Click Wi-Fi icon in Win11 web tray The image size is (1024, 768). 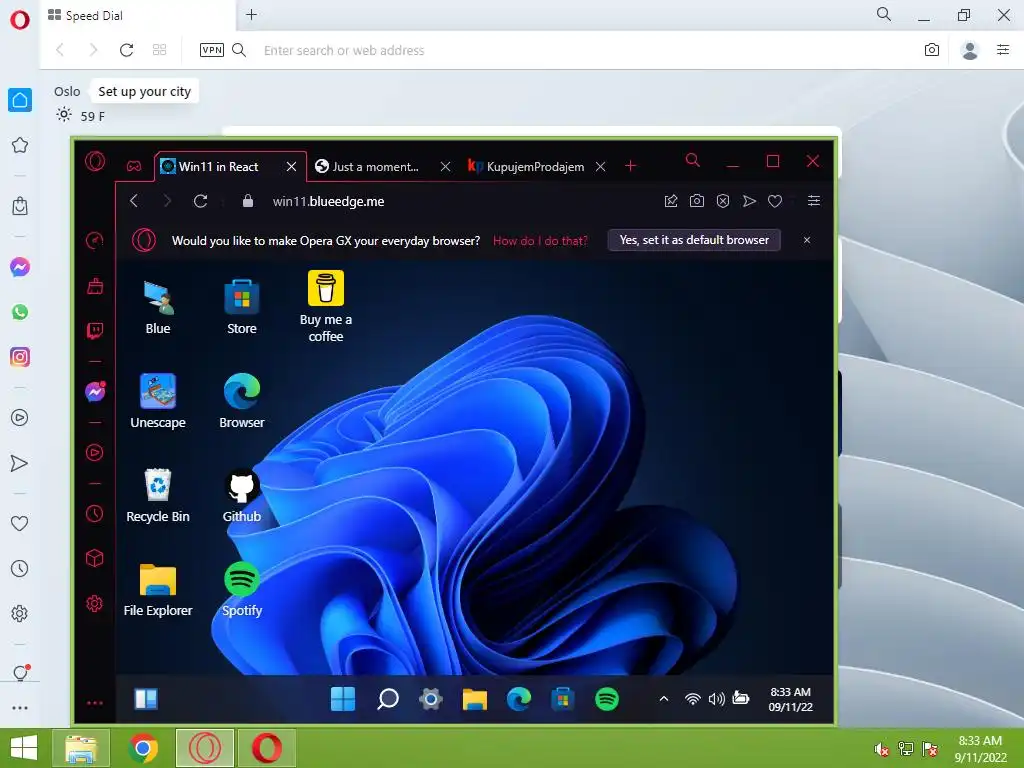[x=692, y=699]
